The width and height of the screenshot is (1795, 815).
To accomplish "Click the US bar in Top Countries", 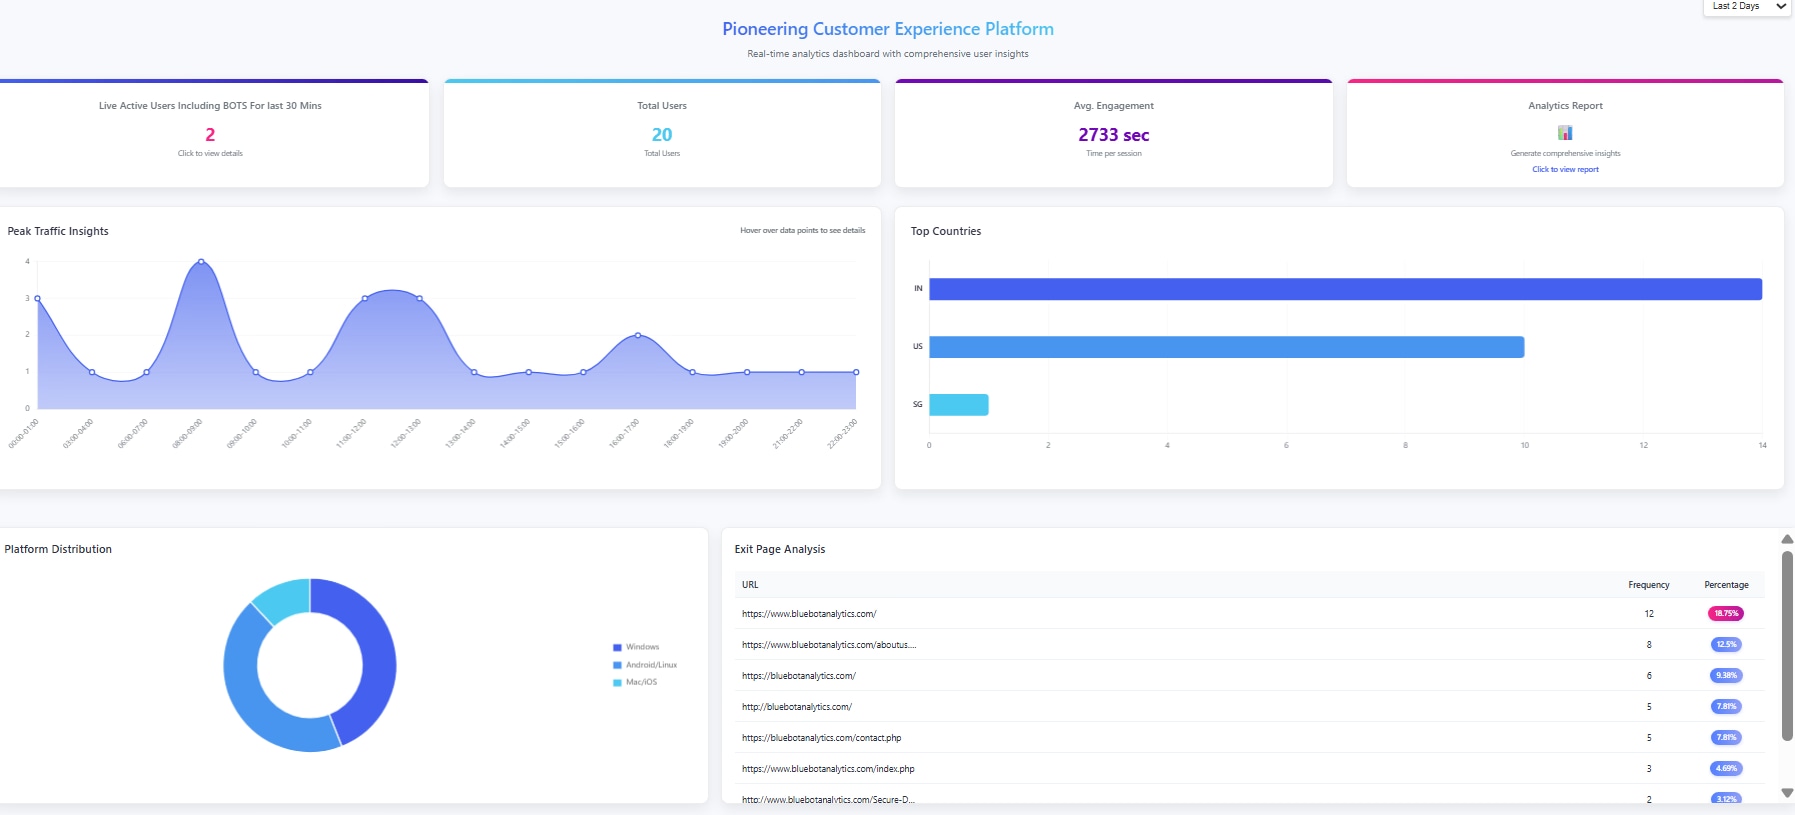I will [1226, 347].
